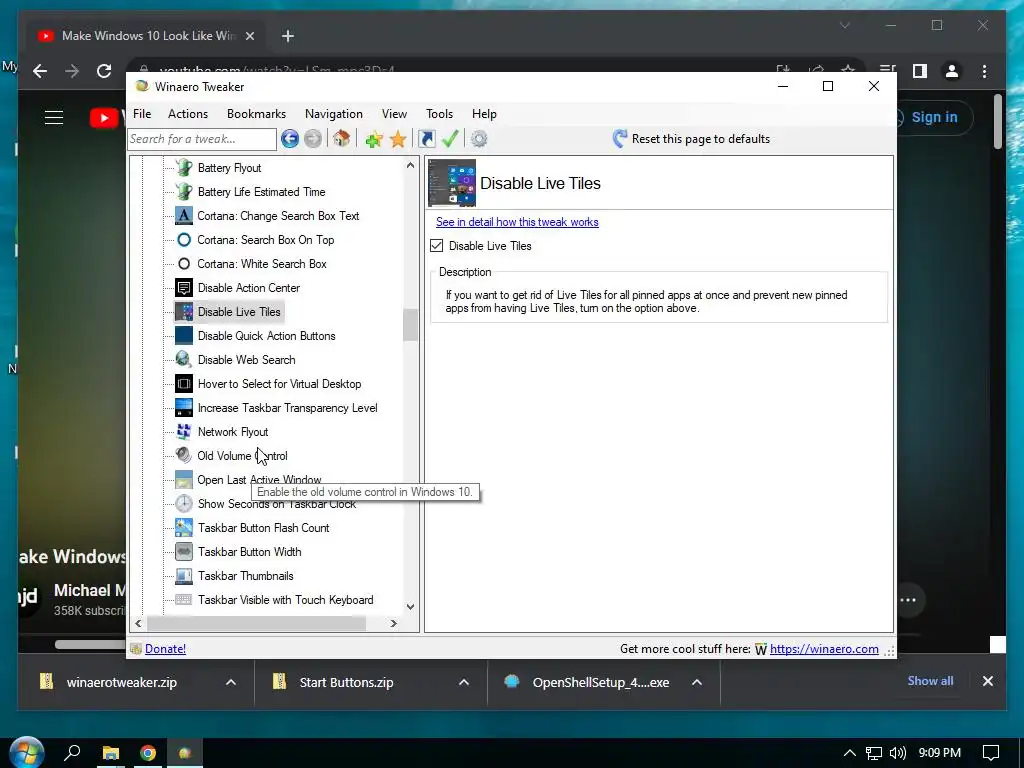Viewport: 1024px width, 768px height.
Task: Select Taskbar Thumbnails tweak
Action: coord(246,576)
